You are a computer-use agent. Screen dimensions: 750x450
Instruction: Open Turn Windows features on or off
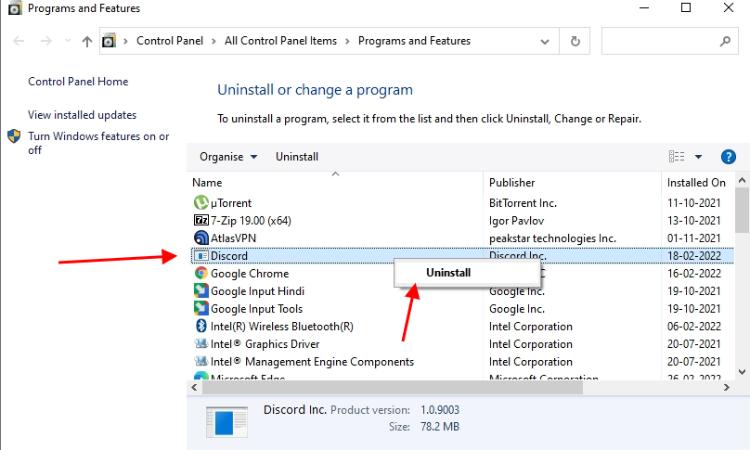click(x=98, y=143)
